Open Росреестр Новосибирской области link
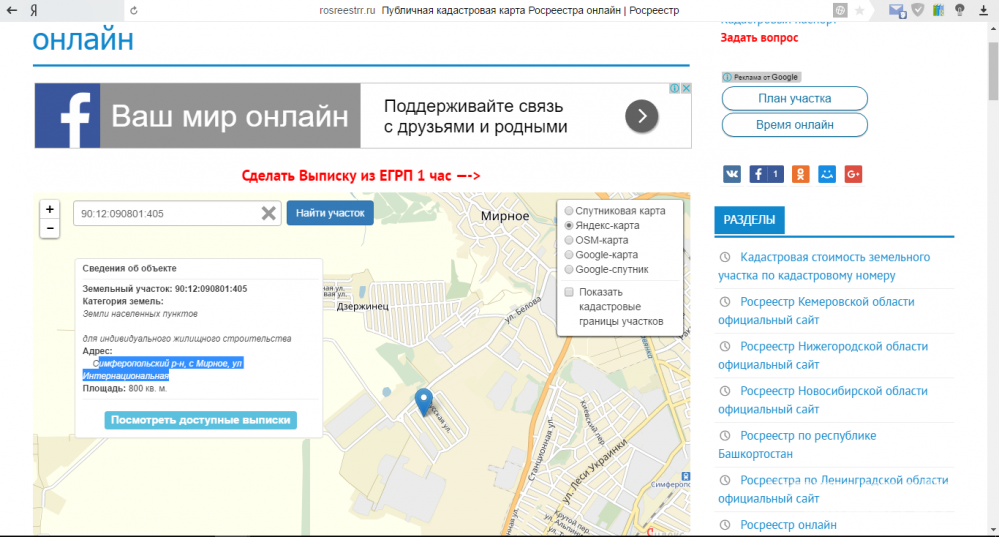Screen dimensions: 999x537 pos(823,400)
